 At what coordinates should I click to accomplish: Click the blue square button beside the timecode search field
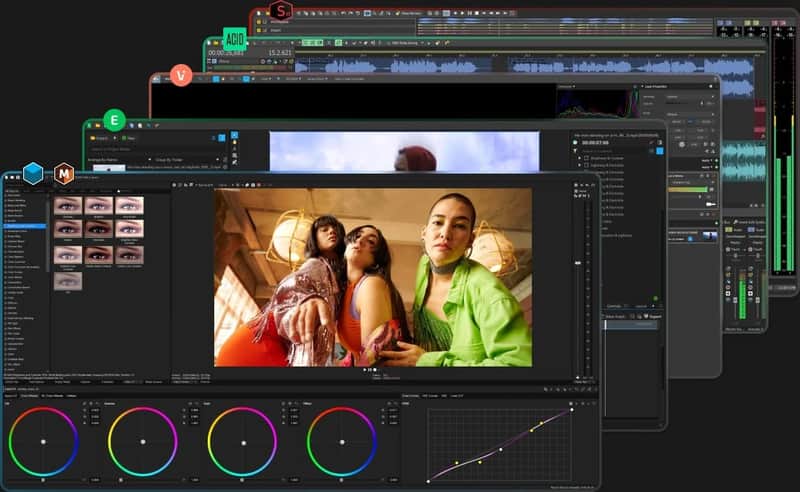[659, 152]
